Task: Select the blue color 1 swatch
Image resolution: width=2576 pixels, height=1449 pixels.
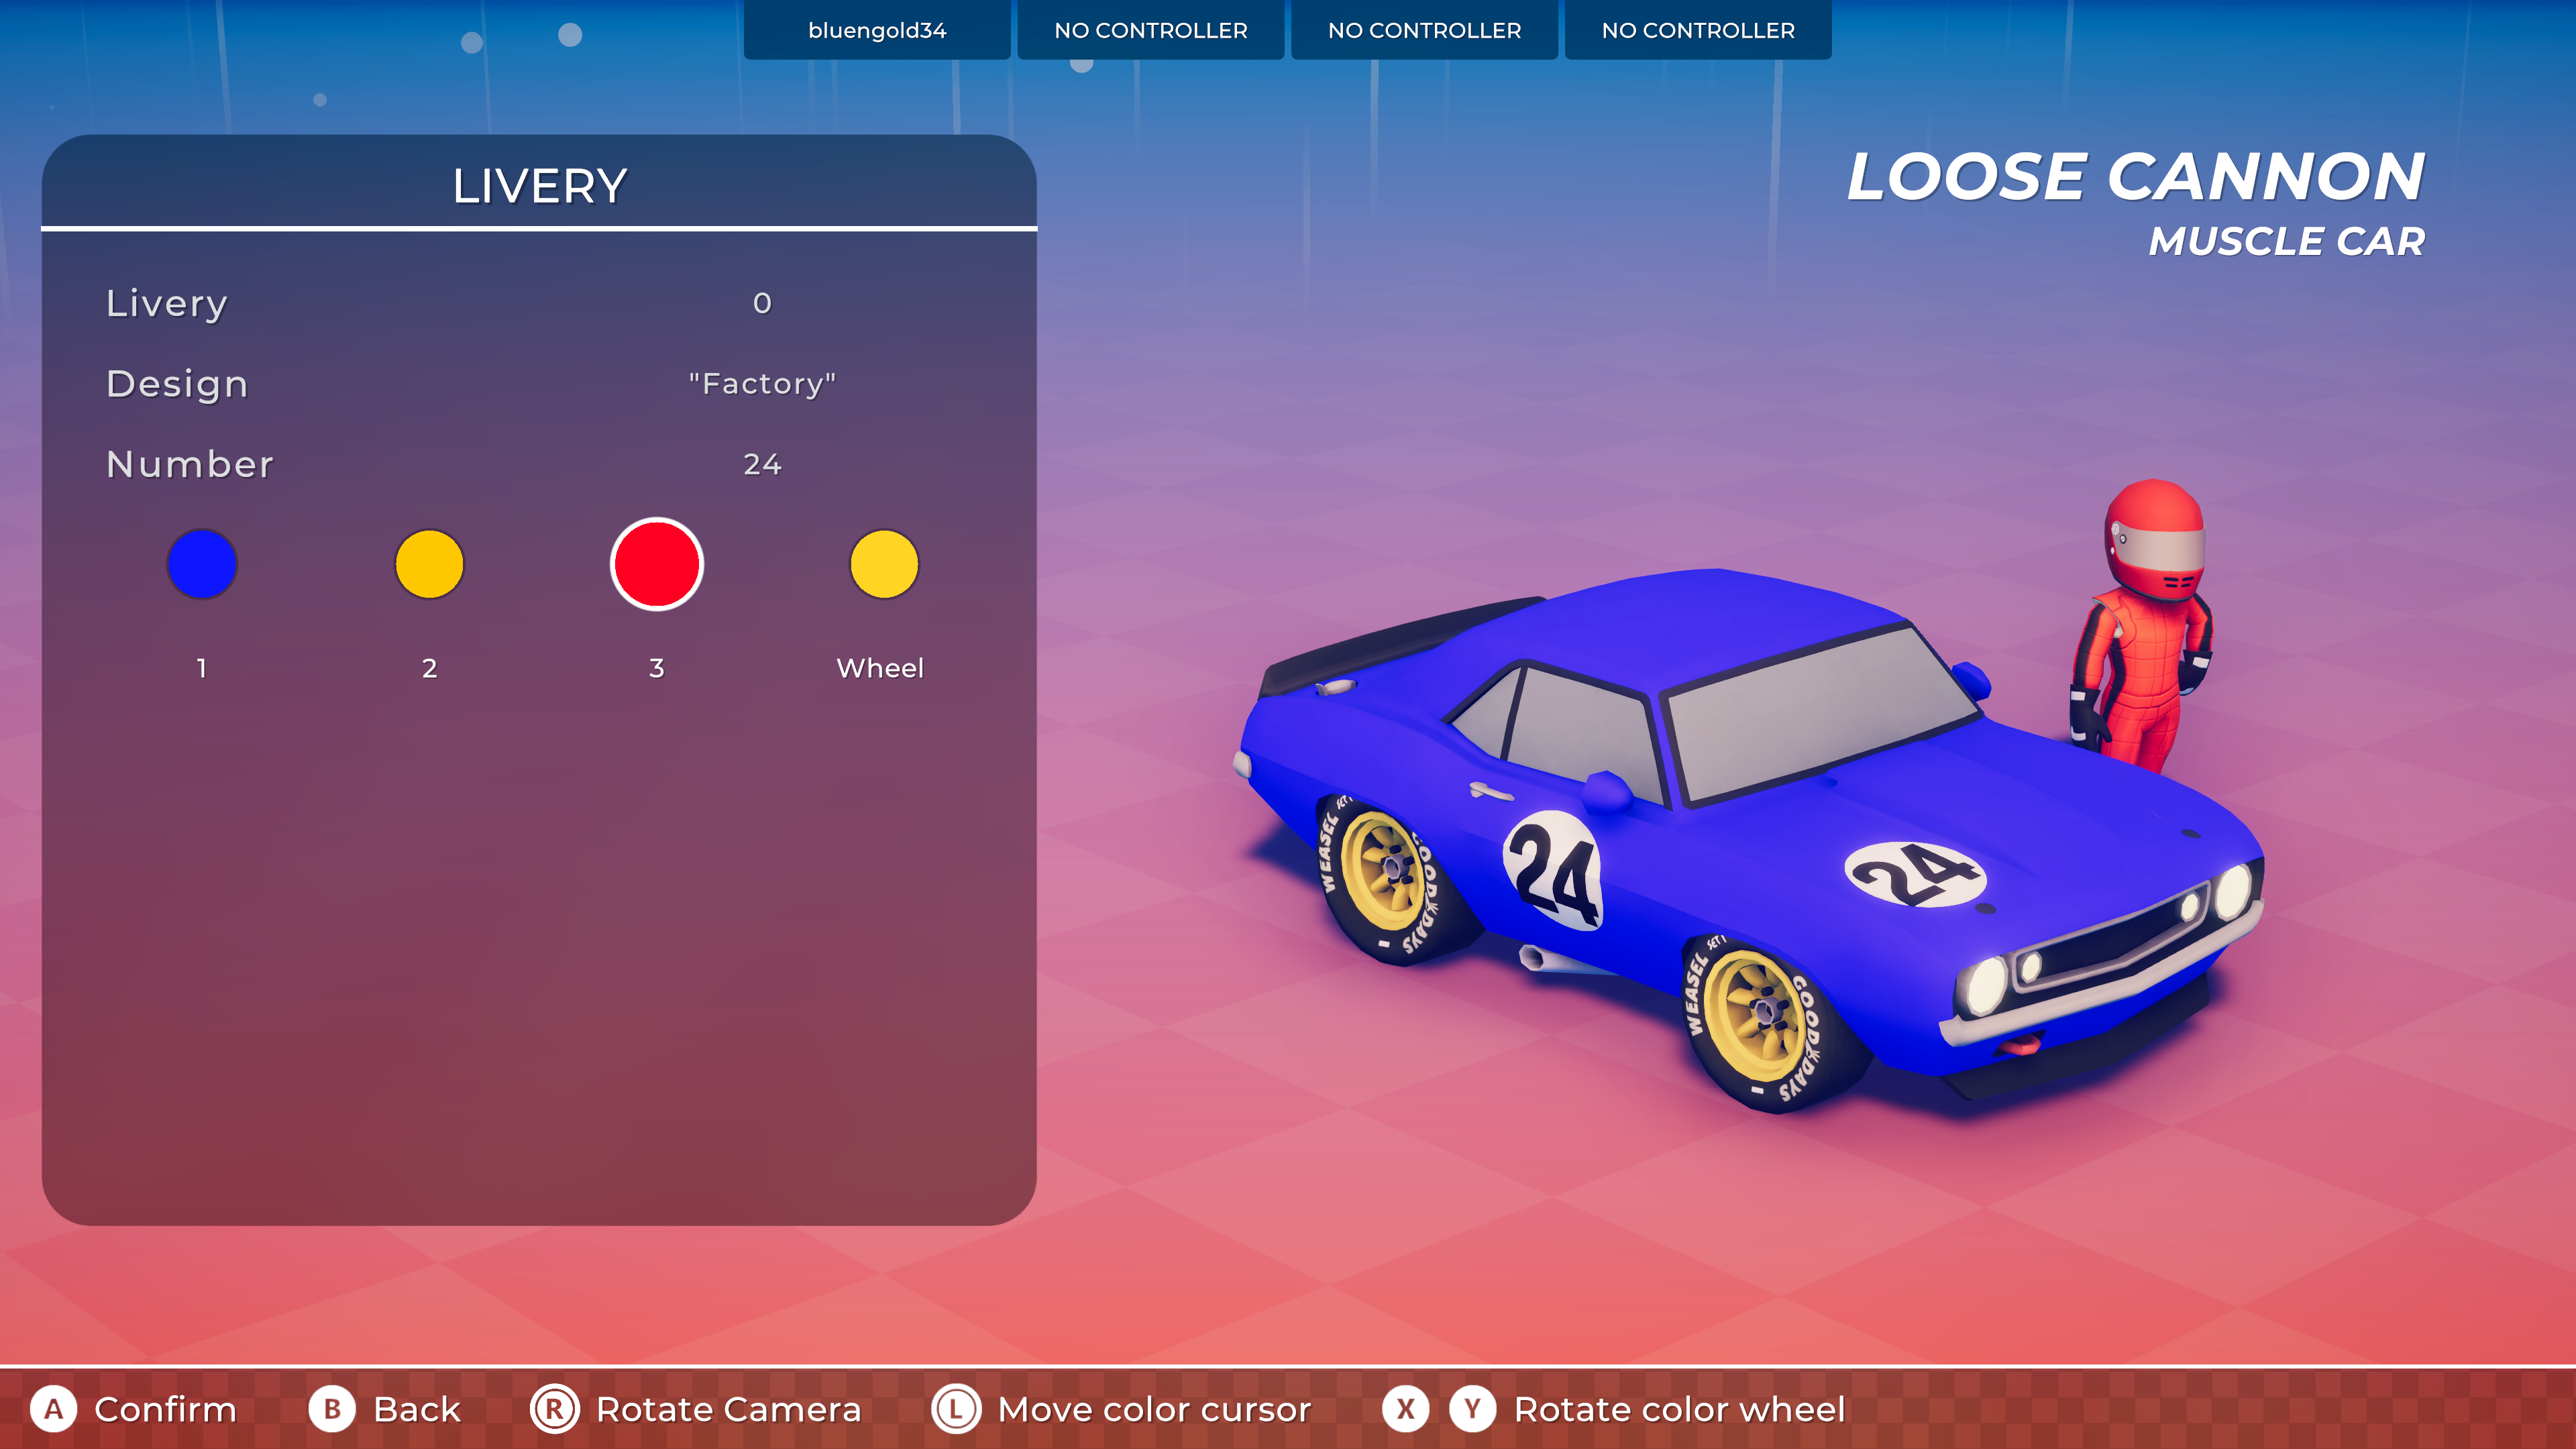Action: (x=202, y=564)
